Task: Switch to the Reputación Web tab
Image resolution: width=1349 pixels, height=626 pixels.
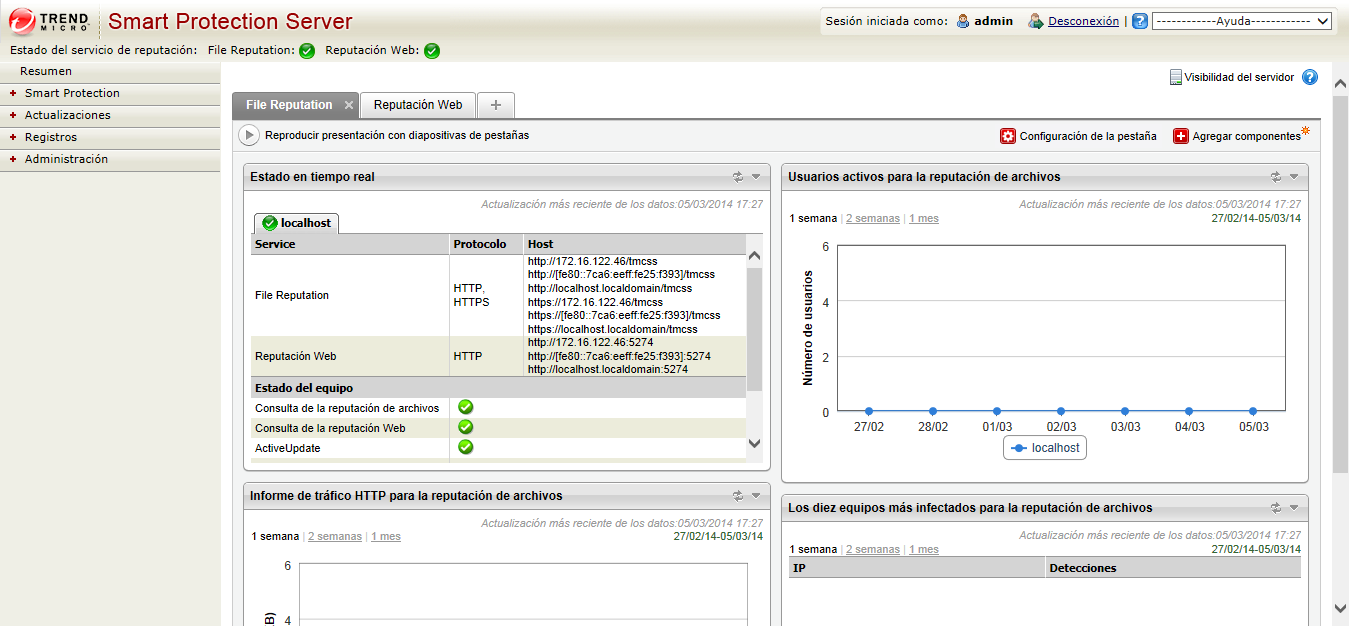Action: pos(418,105)
